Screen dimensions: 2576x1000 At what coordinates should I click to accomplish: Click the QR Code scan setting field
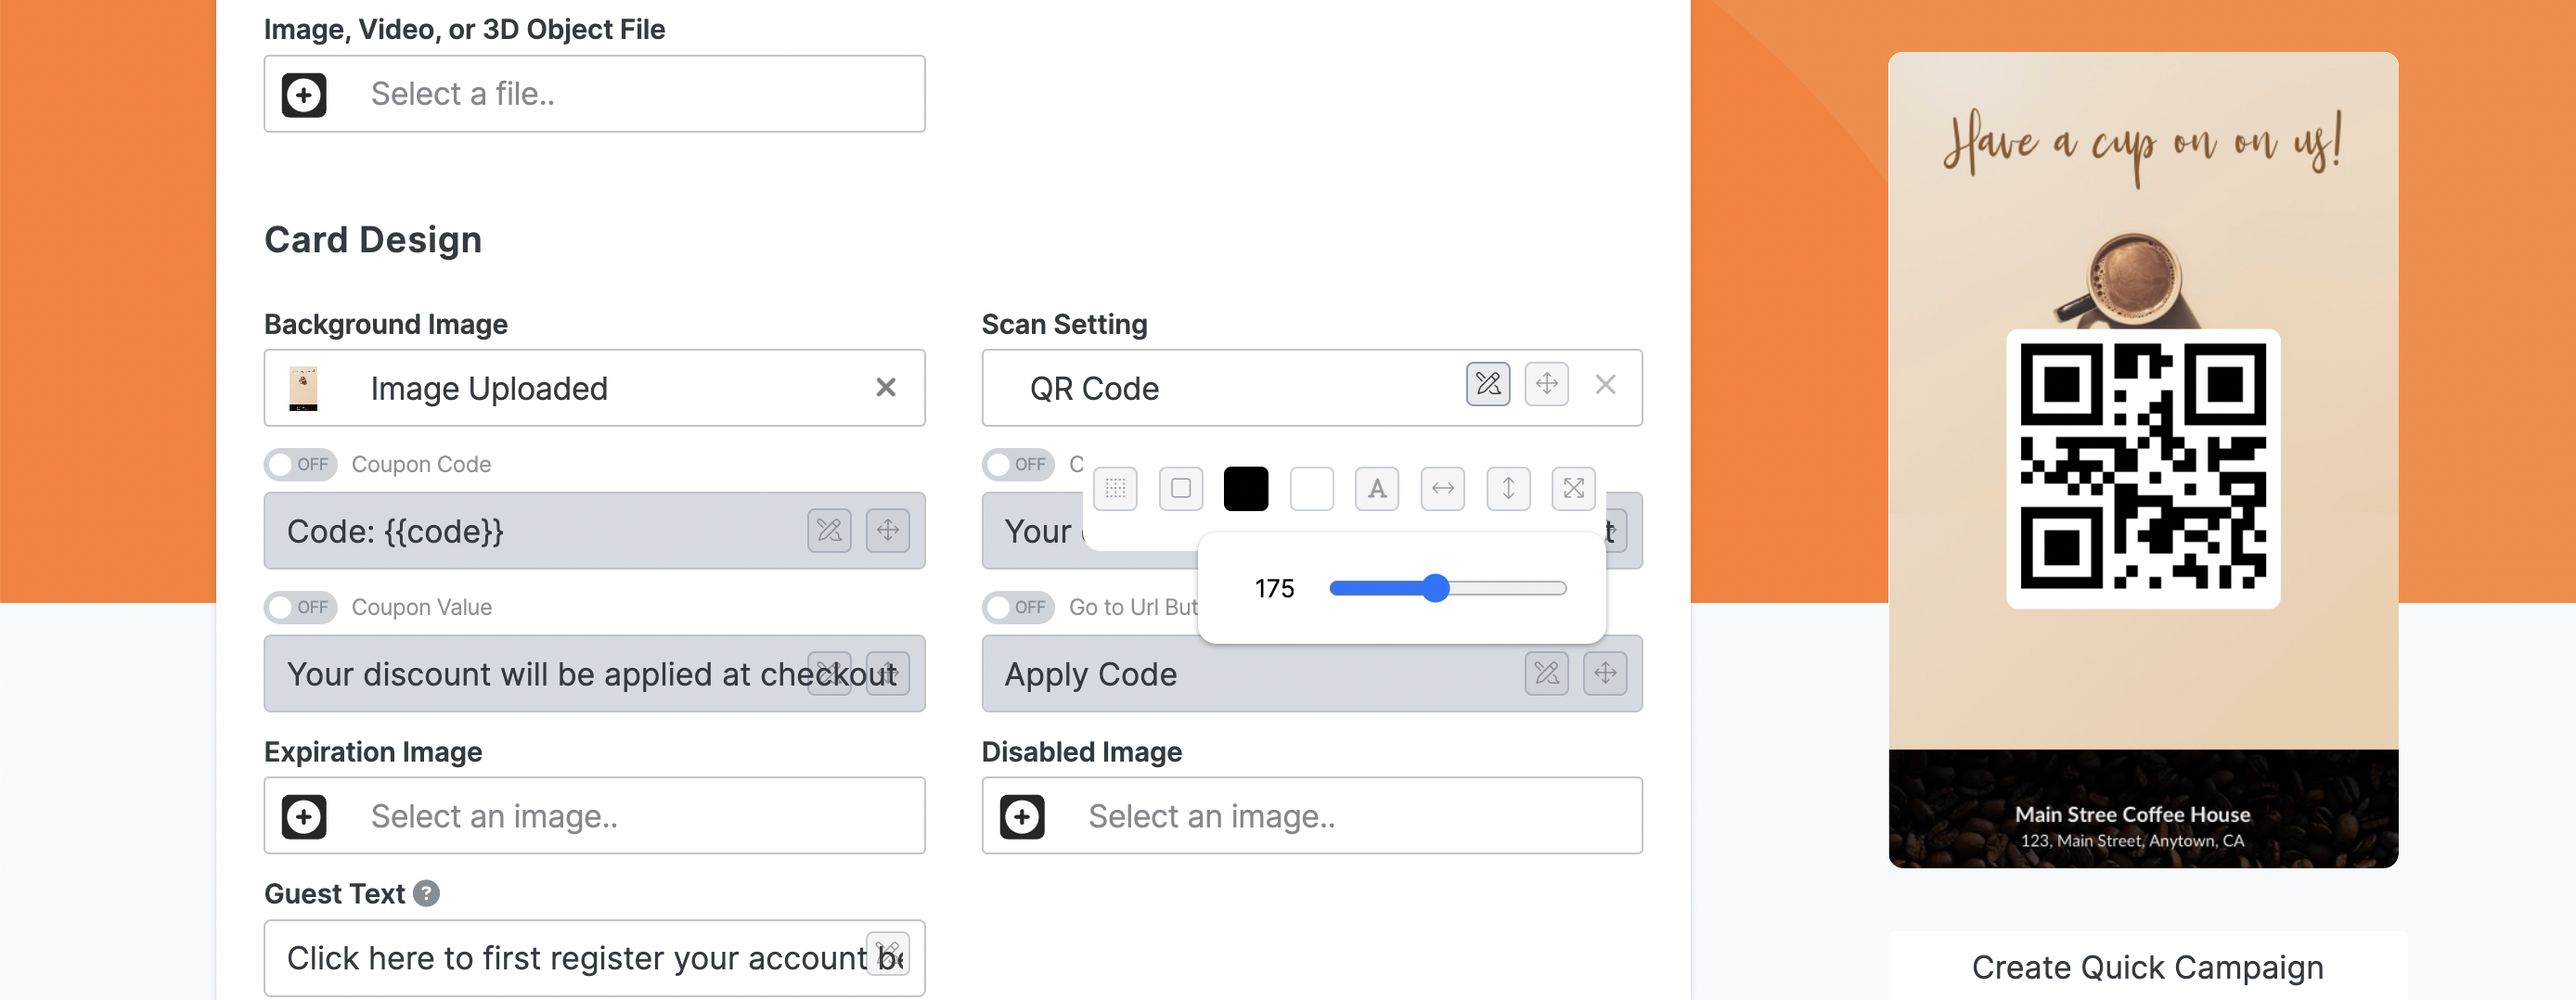click(1311, 388)
